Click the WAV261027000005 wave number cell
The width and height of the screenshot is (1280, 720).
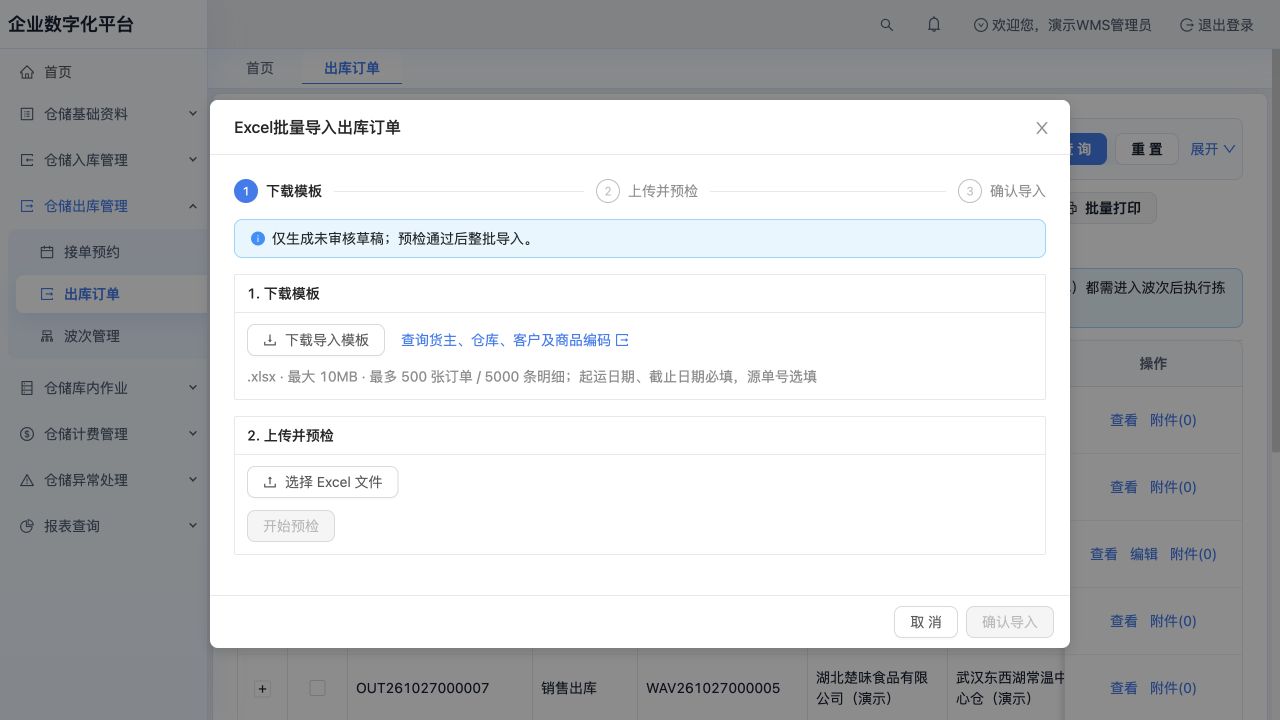(713, 688)
